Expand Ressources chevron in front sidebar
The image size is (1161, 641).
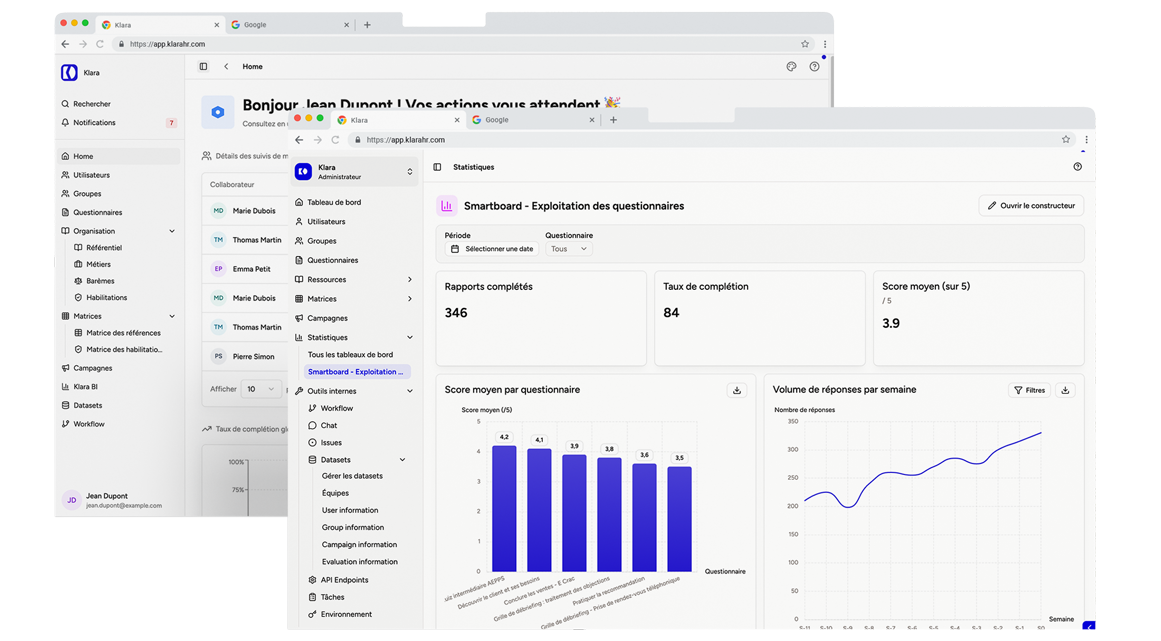pos(409,280)
